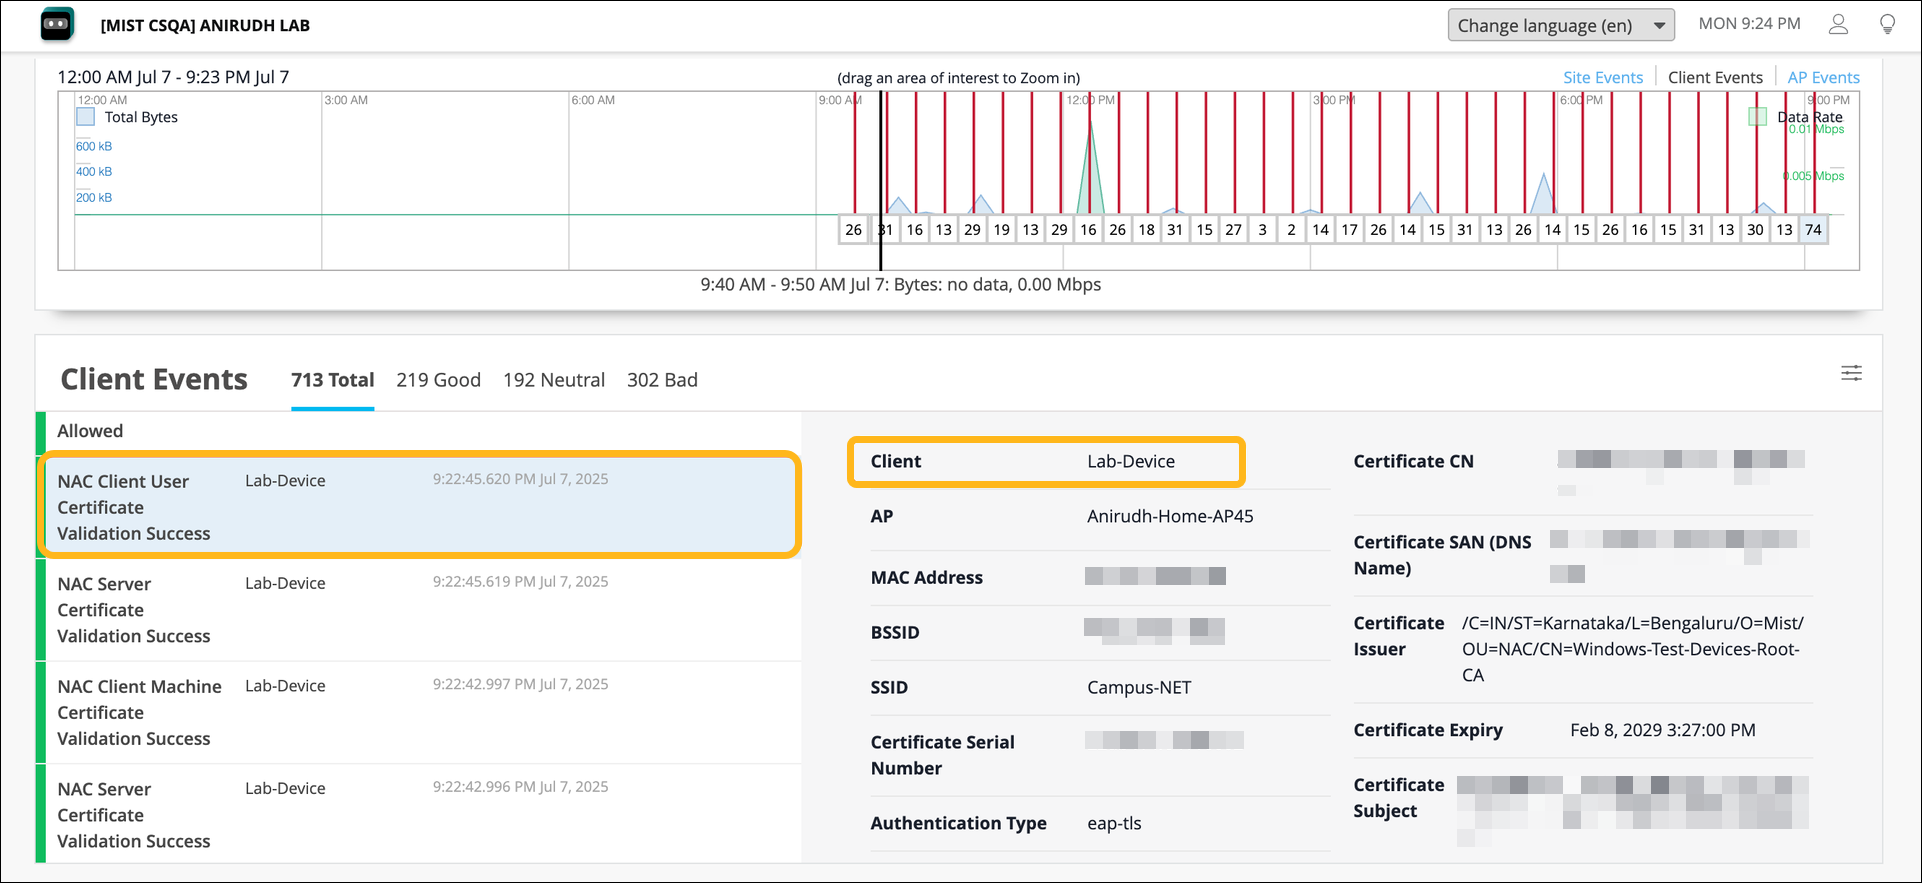Click the lightbulb help icon
The height and width of the screenshot is (883, 1922).
pos(1887,25)
